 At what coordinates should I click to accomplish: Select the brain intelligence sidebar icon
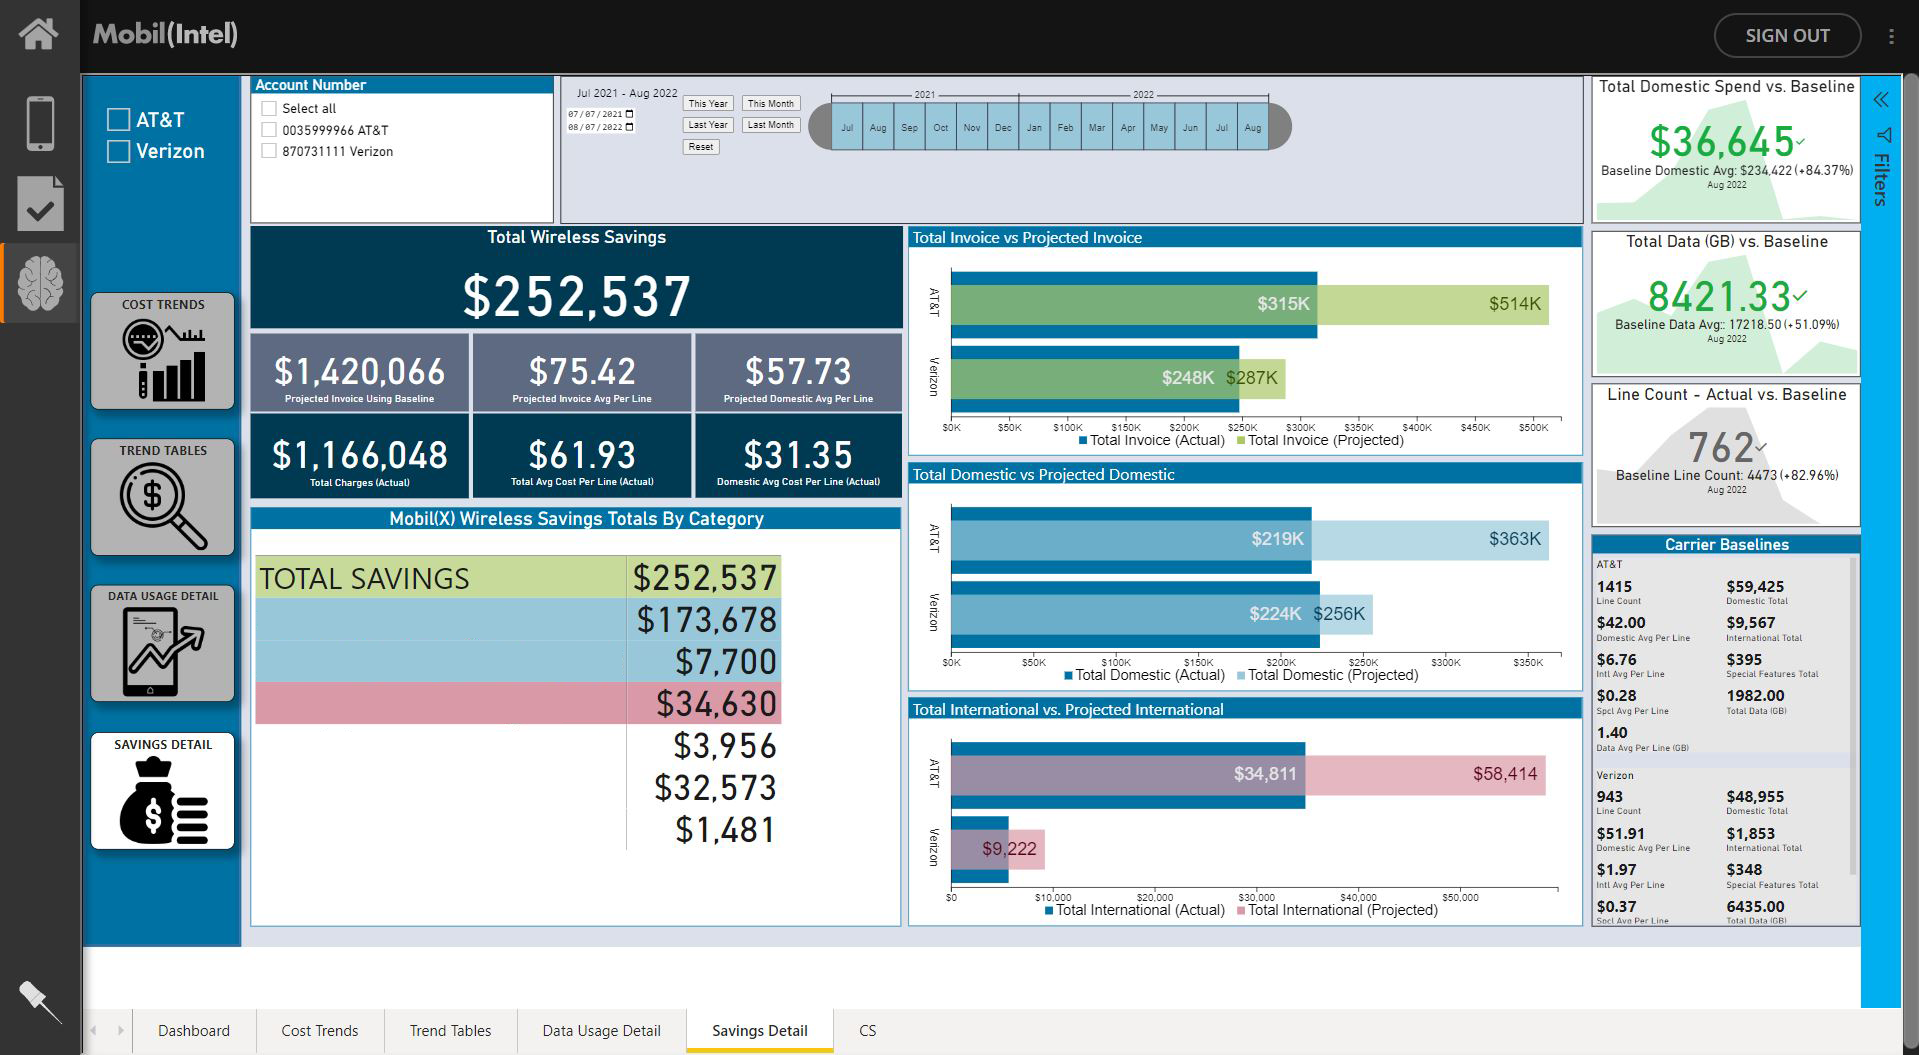pyautogui.click(x=40, y=283)
